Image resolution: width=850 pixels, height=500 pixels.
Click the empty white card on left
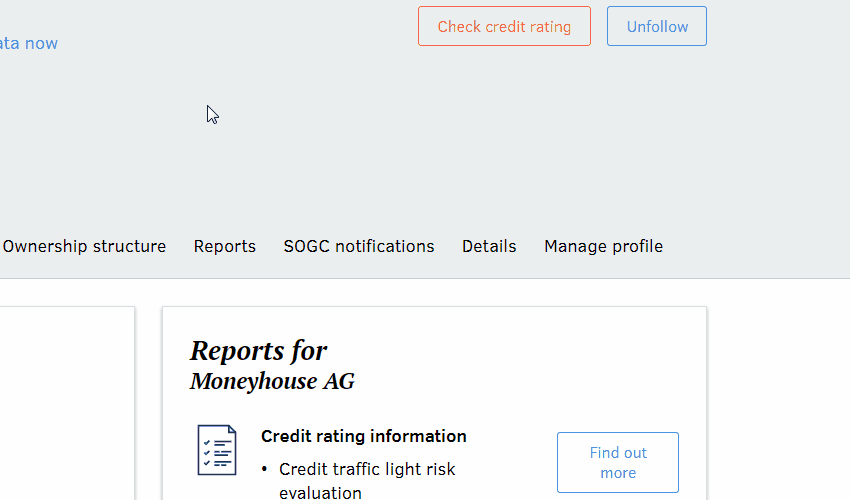65,400
